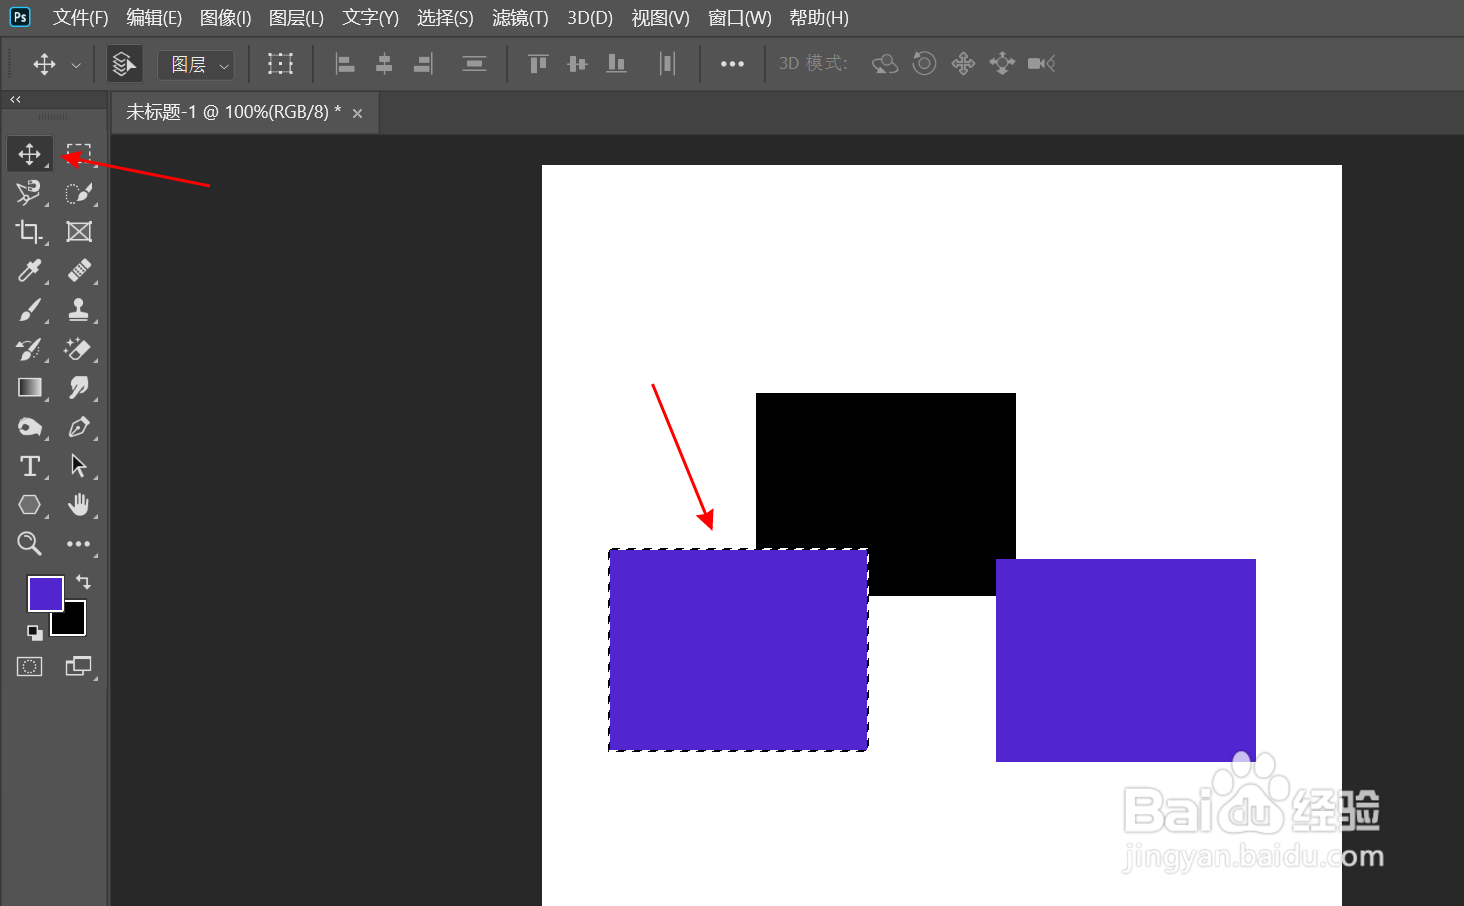This screenshot has height=906, width=1464.
Task: Activate the Crop tool
Action: [x=30, y=232]
